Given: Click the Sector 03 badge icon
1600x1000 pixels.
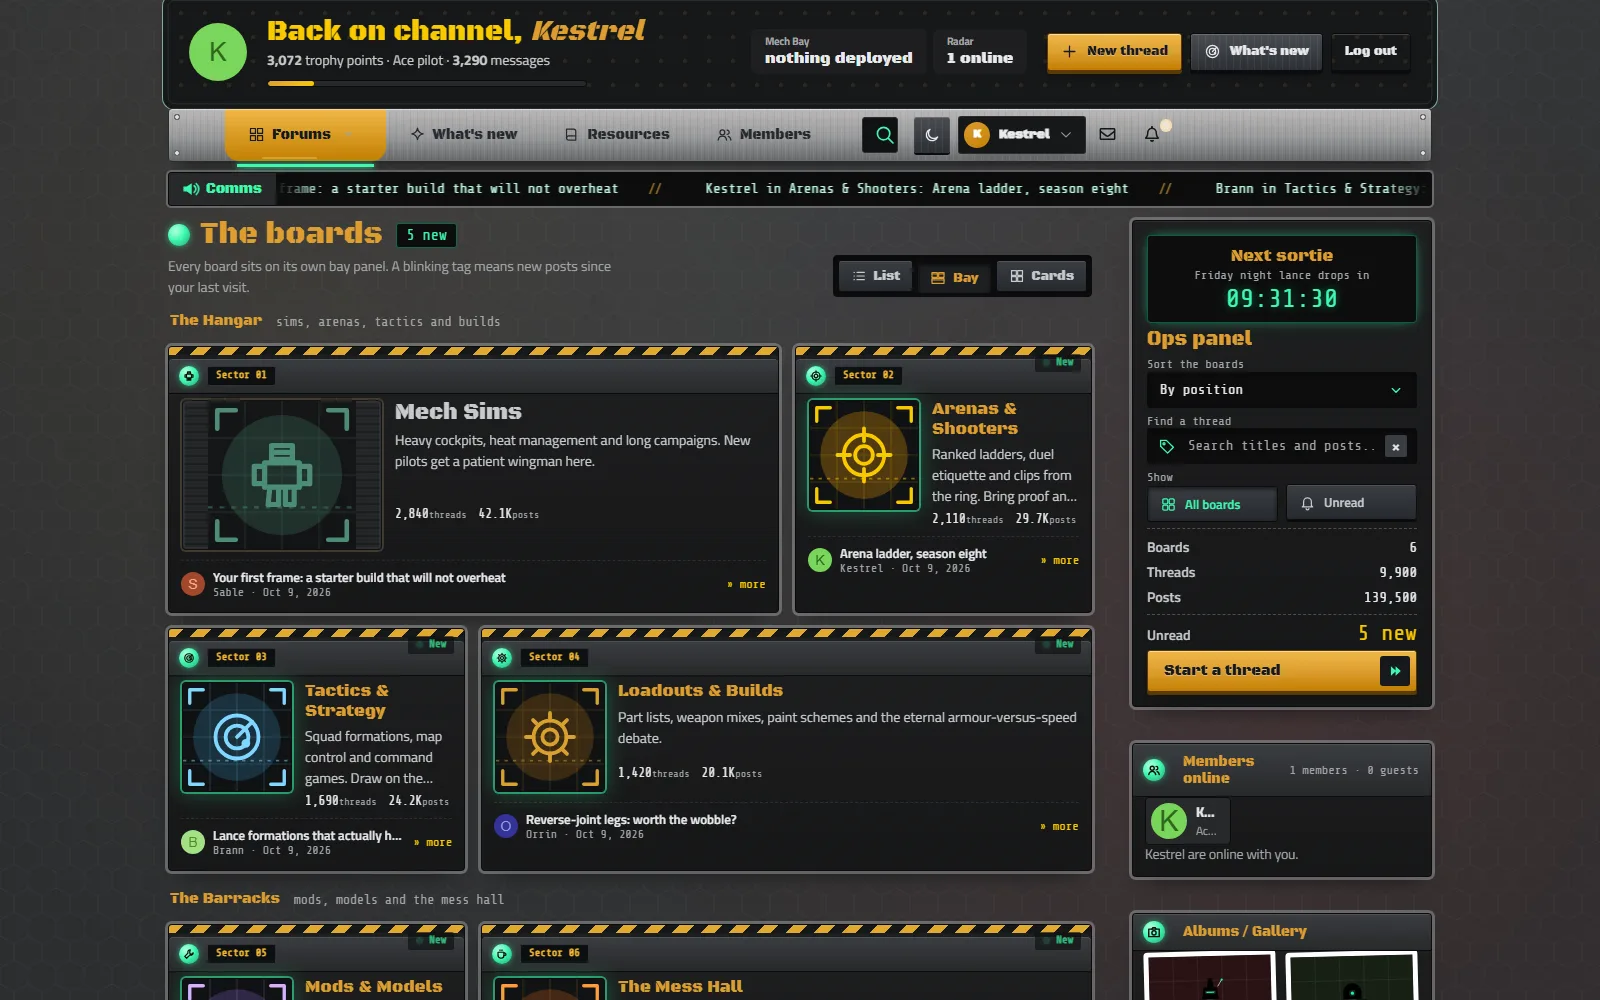Looking at the screenshot, I should tap(189, 657).
